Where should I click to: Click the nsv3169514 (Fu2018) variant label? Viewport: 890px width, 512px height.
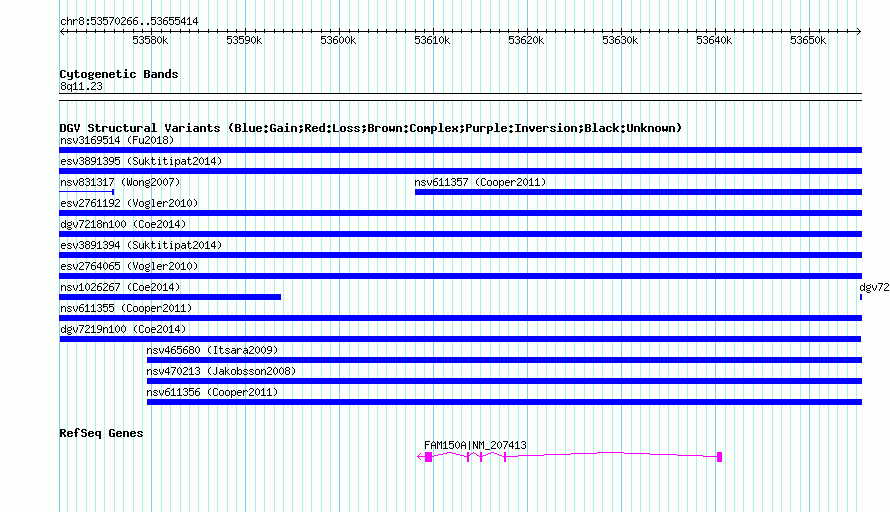coord(117,140)
